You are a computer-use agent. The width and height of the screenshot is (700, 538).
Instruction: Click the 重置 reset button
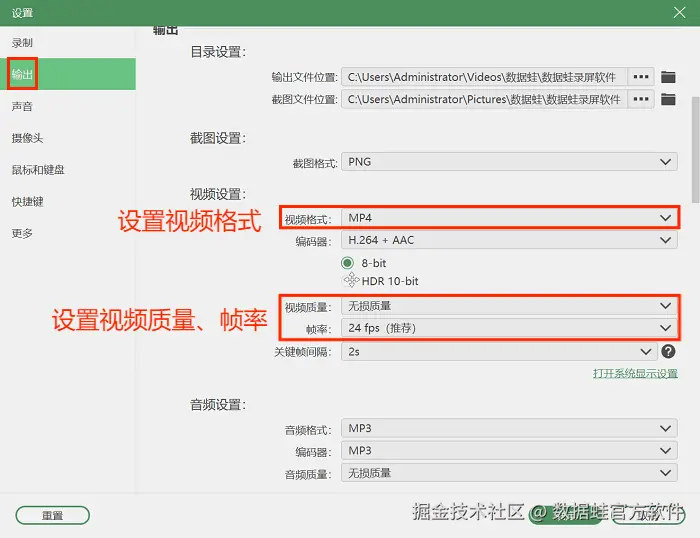coord(53,515)
